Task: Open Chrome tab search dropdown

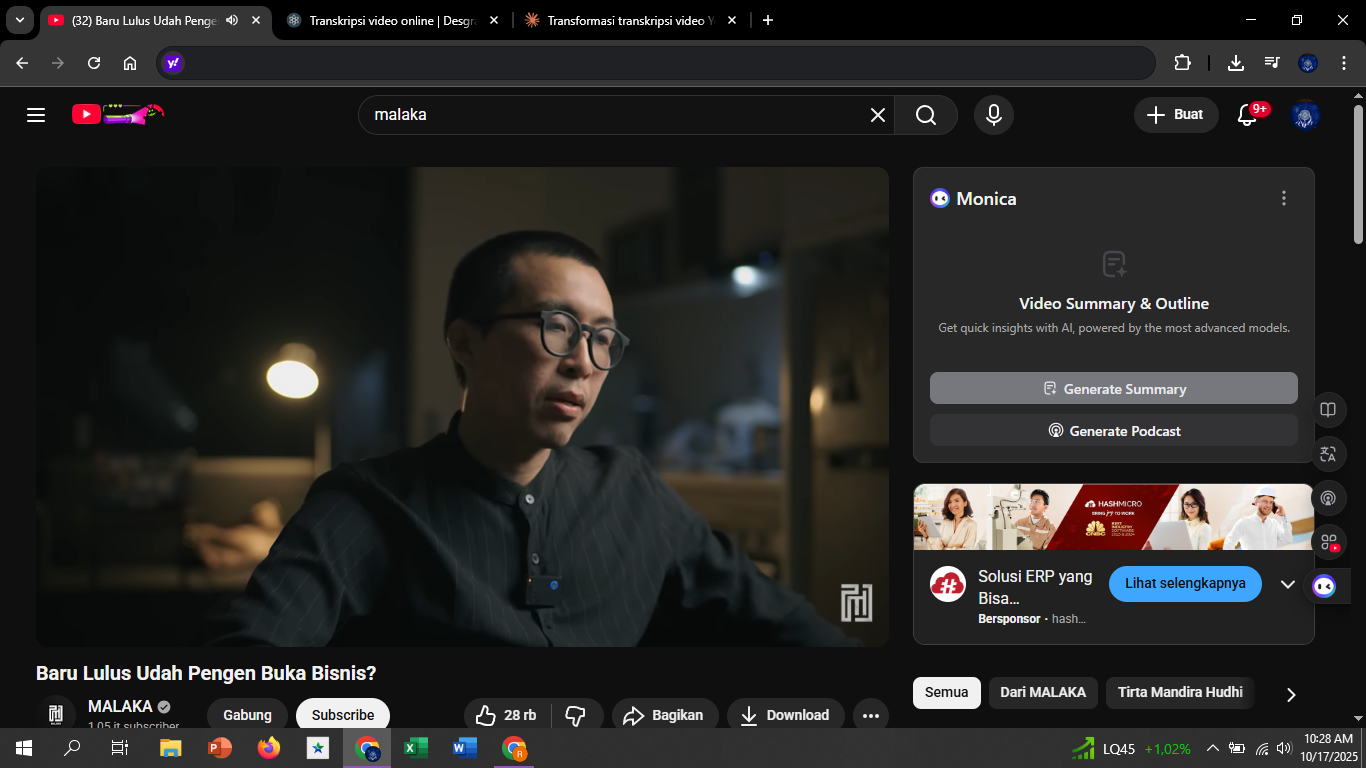Action: click(19, 20)
